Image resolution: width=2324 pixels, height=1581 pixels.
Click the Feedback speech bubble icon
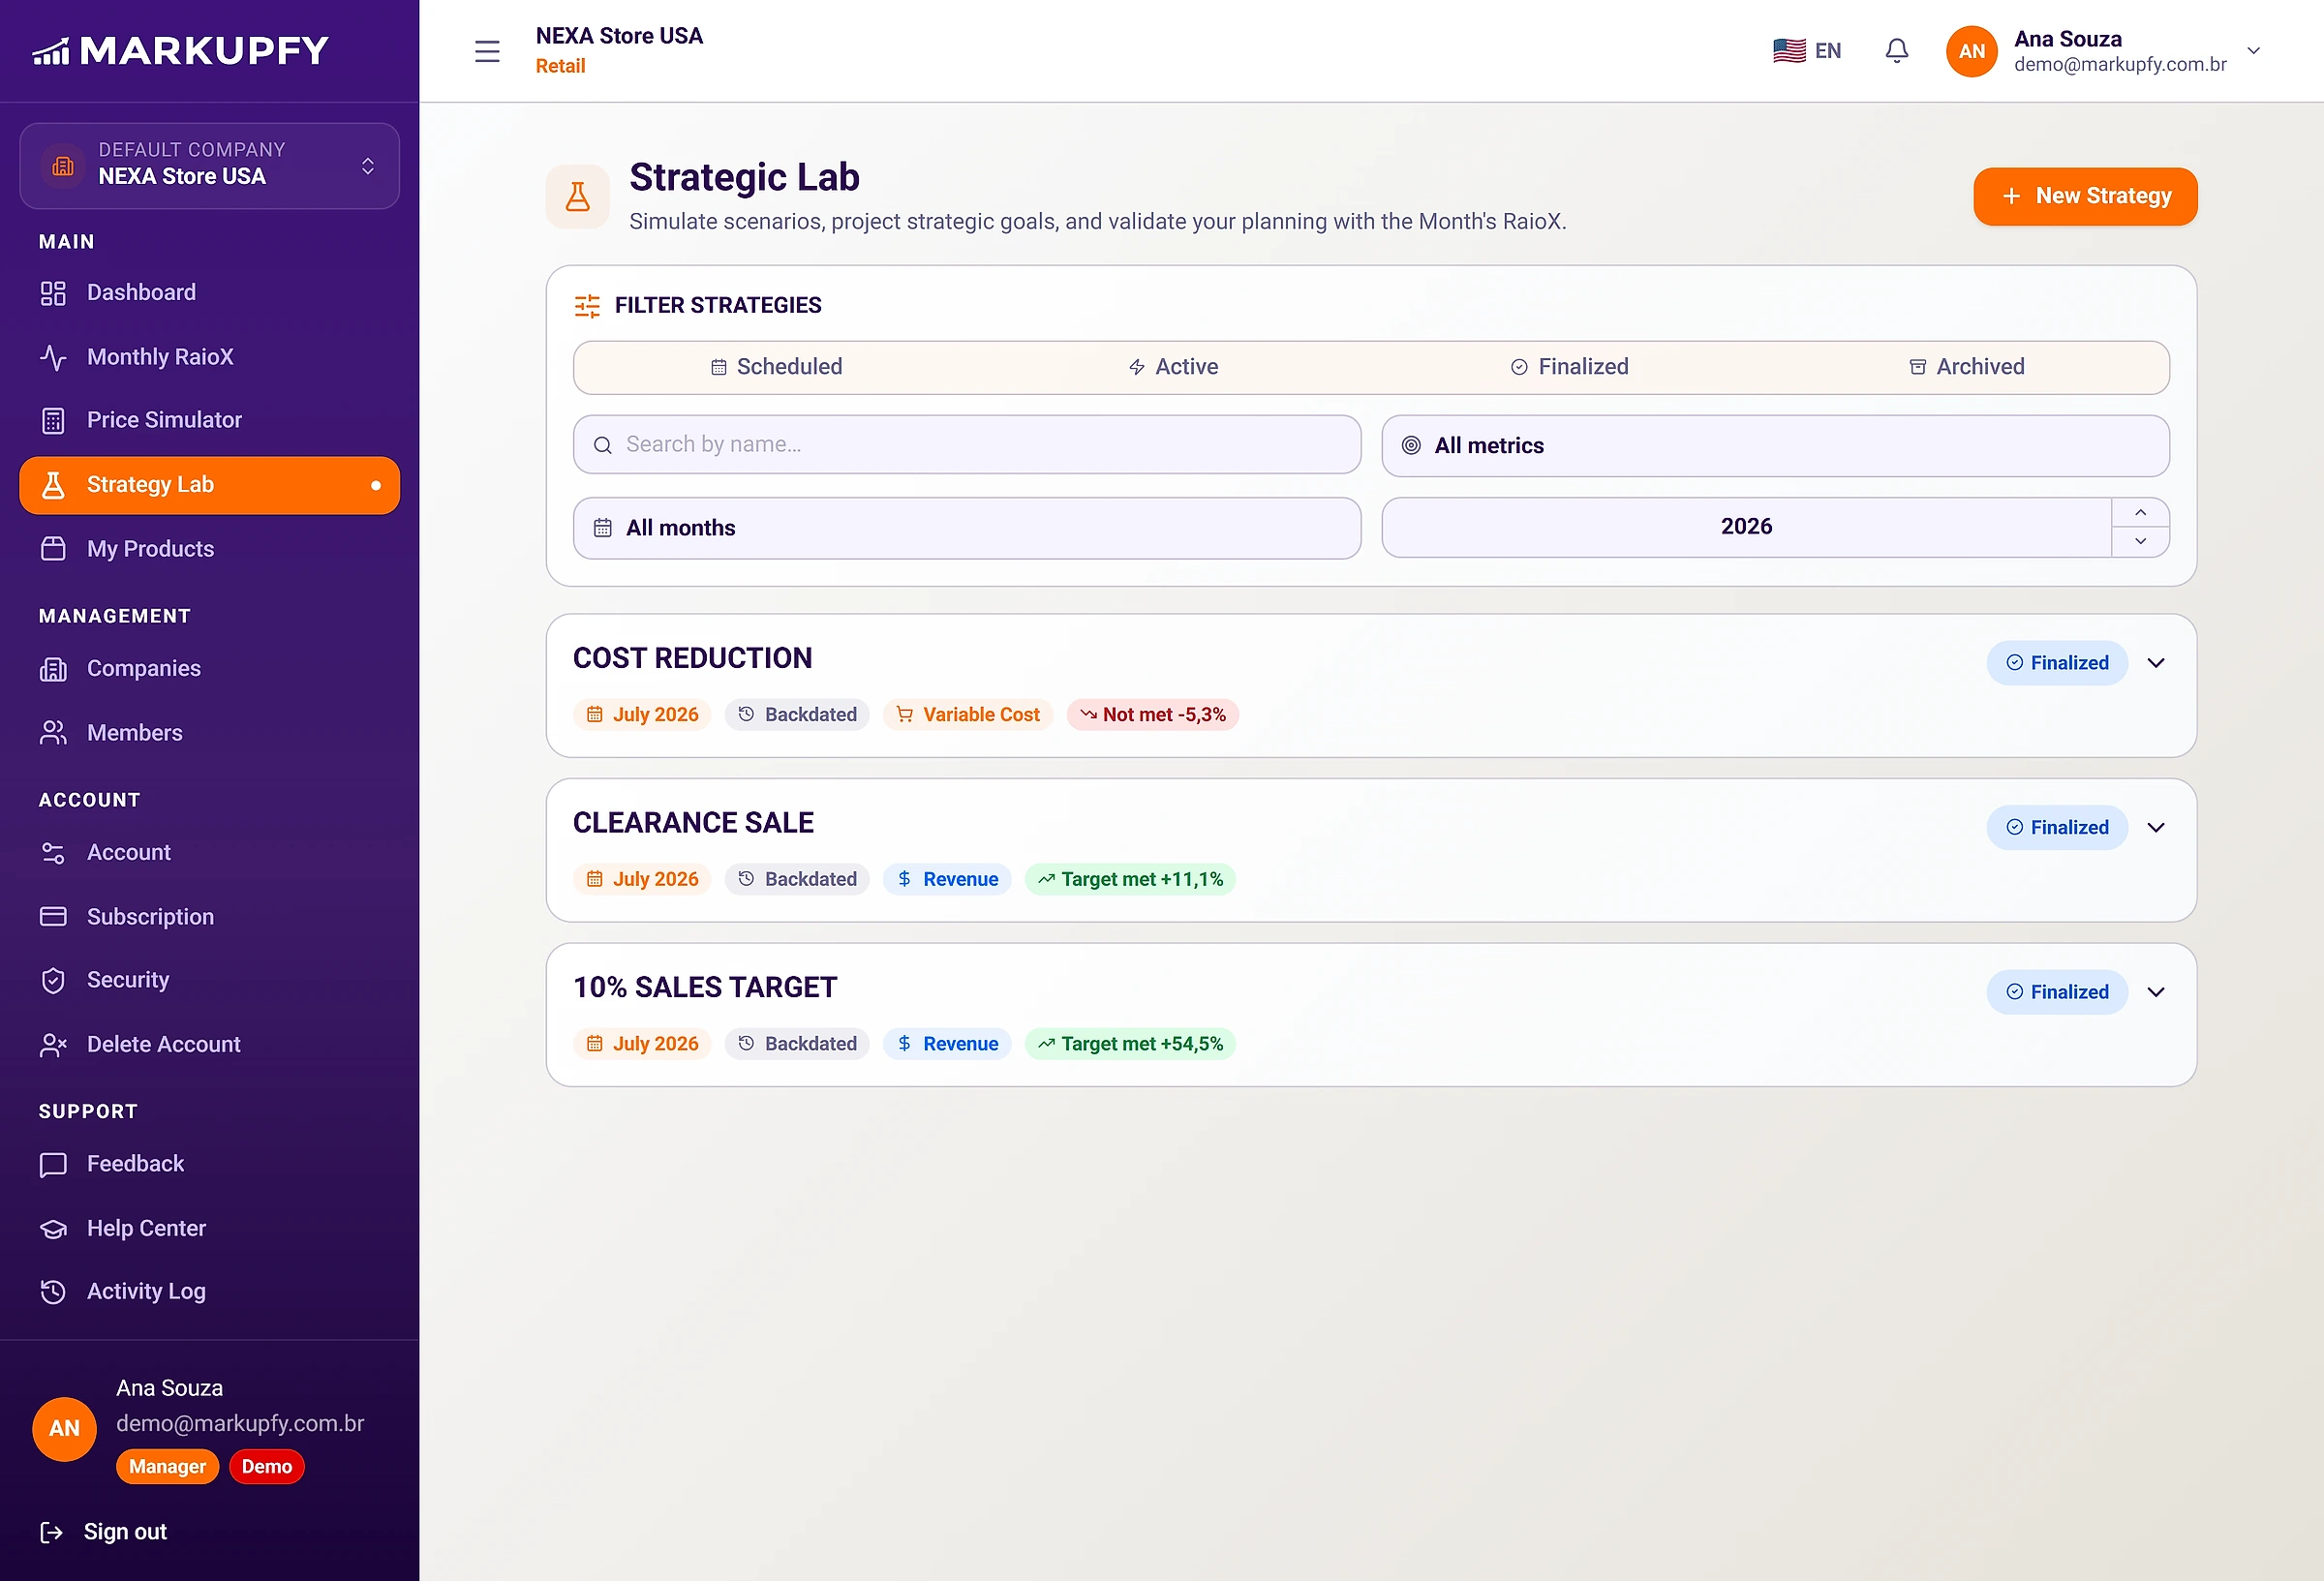coord(53,1164)
